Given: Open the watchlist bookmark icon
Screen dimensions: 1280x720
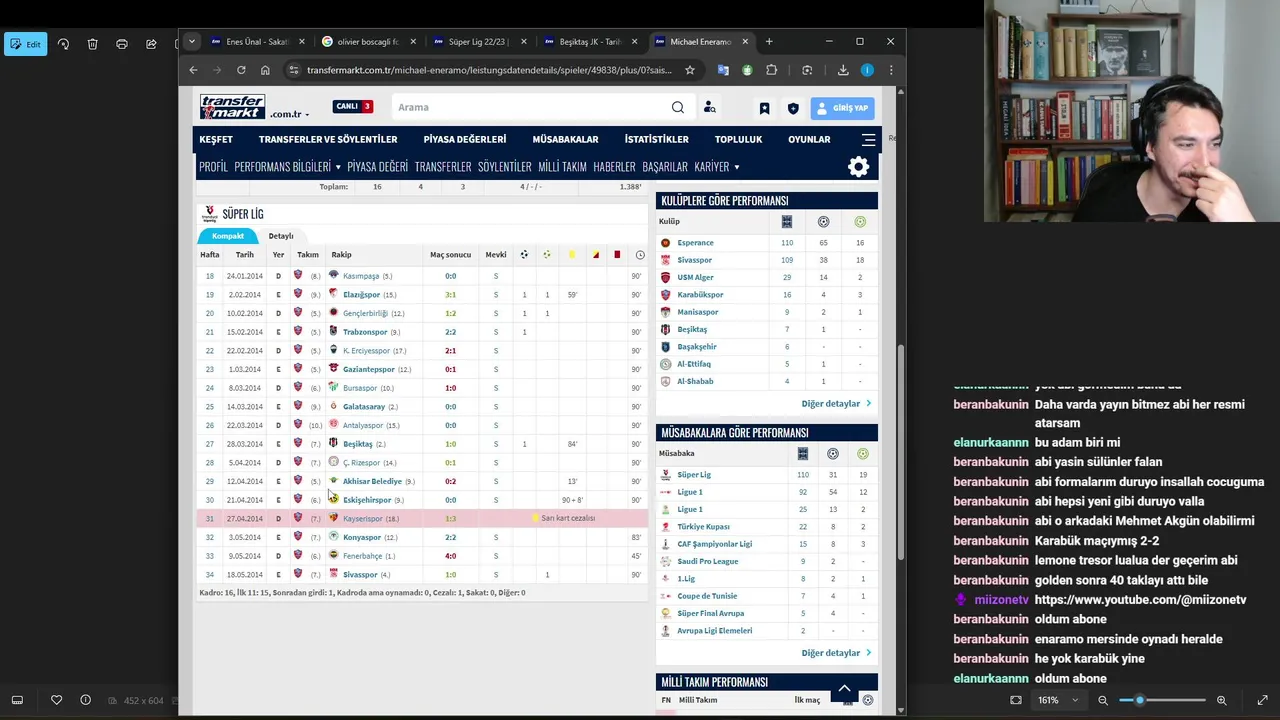Looking at the screenshot, I should pyautogui.click(x=764, y=108).
